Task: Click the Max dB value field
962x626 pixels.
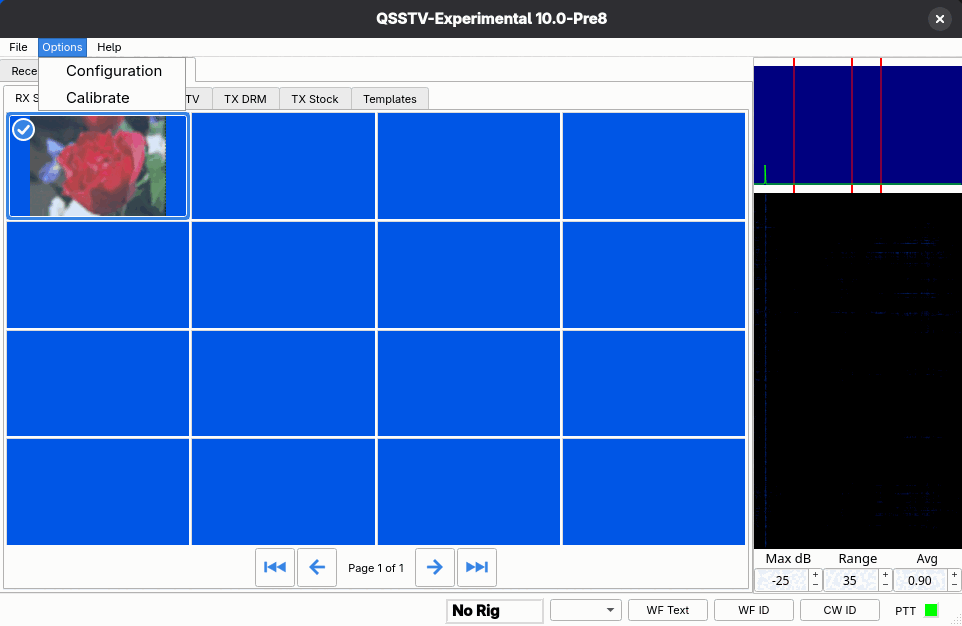Action: point(782,581)
